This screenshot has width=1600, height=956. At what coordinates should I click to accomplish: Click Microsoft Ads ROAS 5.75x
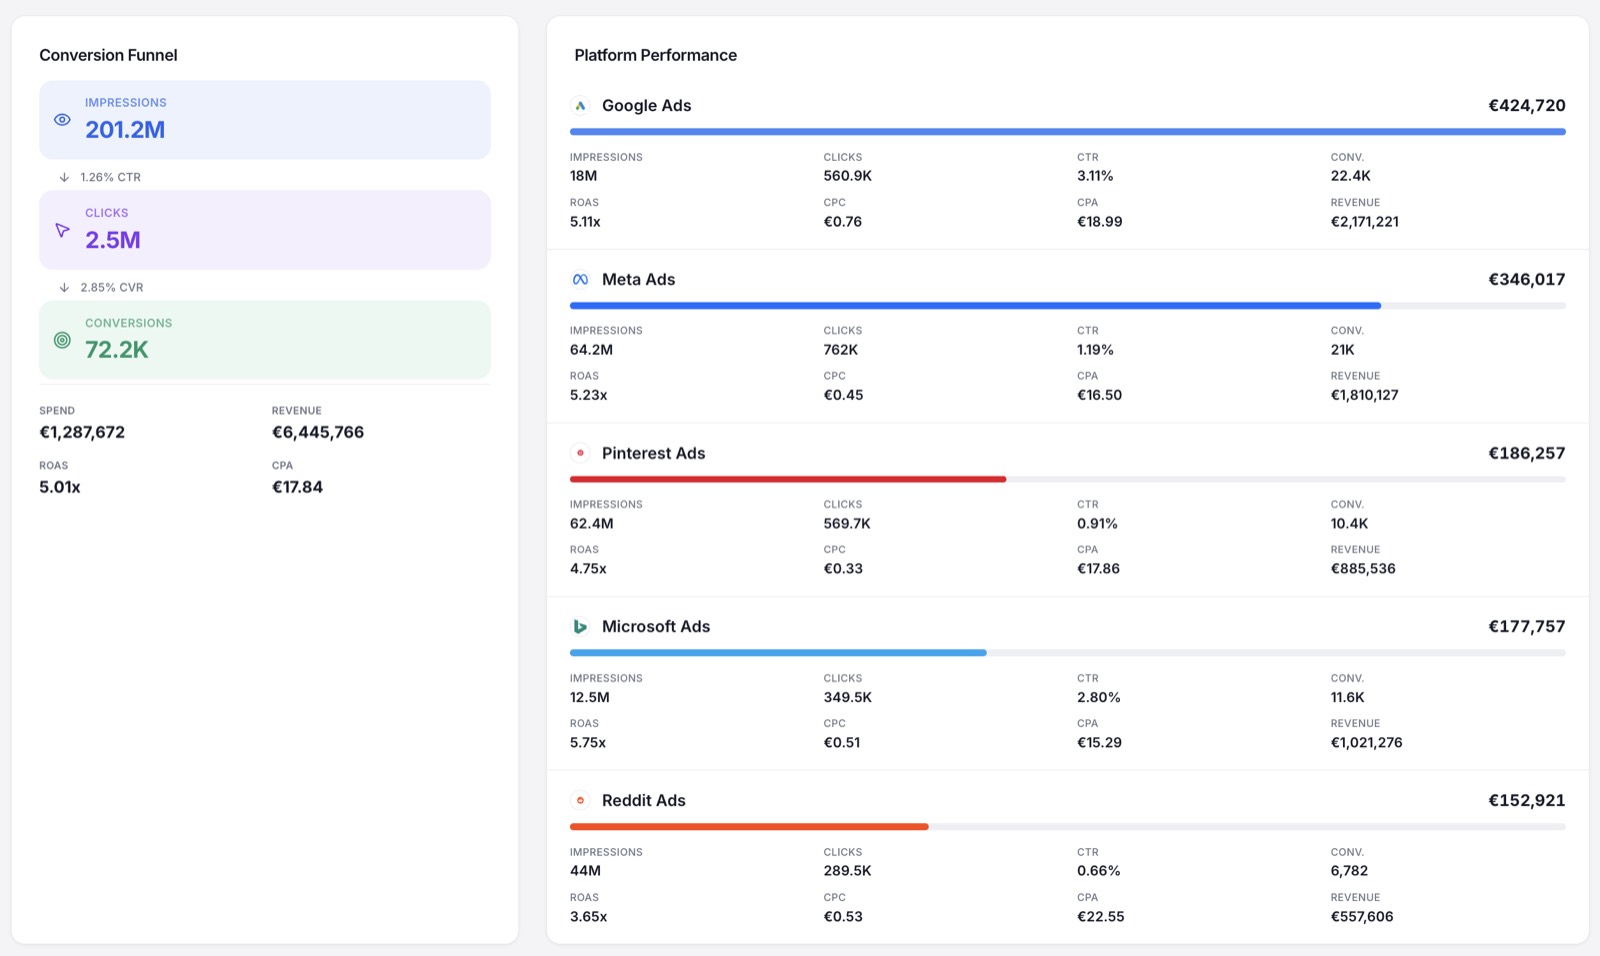tap(588, 742)
